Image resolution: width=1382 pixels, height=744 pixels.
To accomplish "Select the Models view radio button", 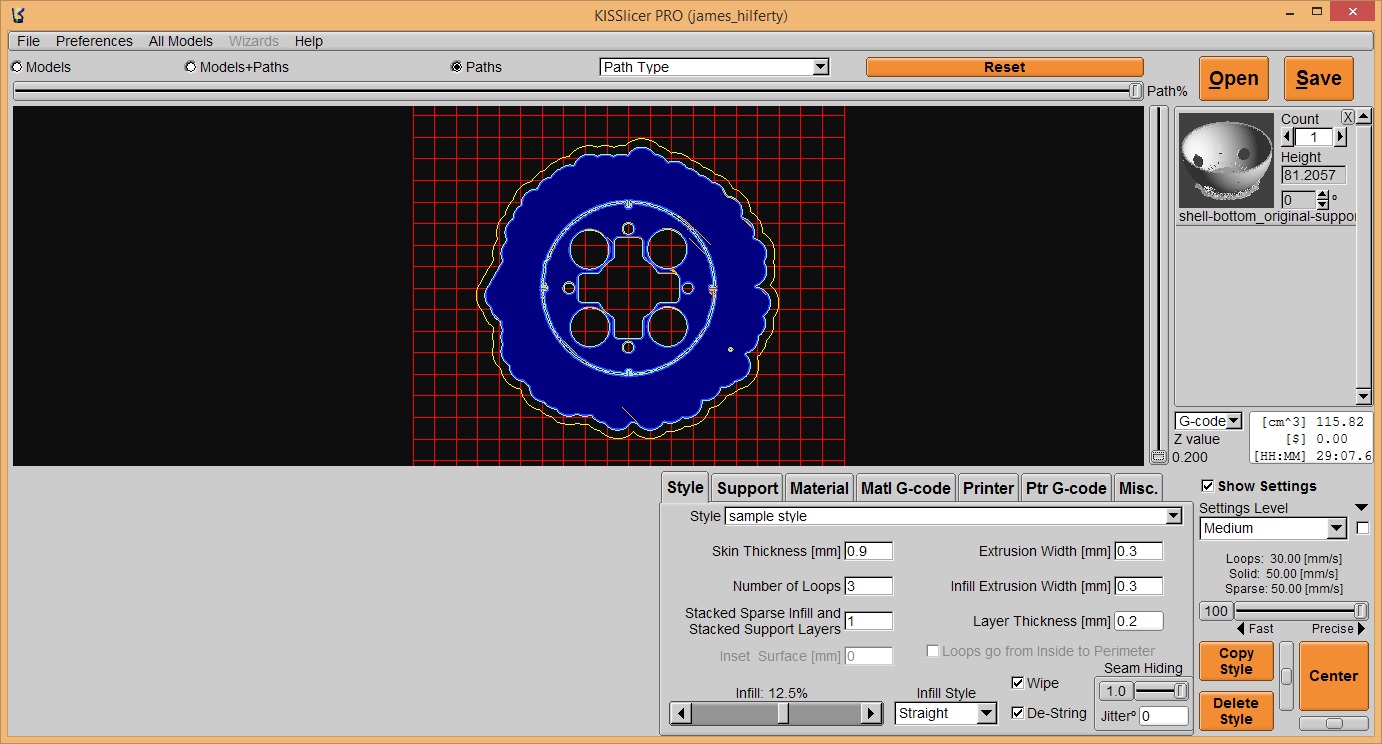I will (x=17, y=67).
